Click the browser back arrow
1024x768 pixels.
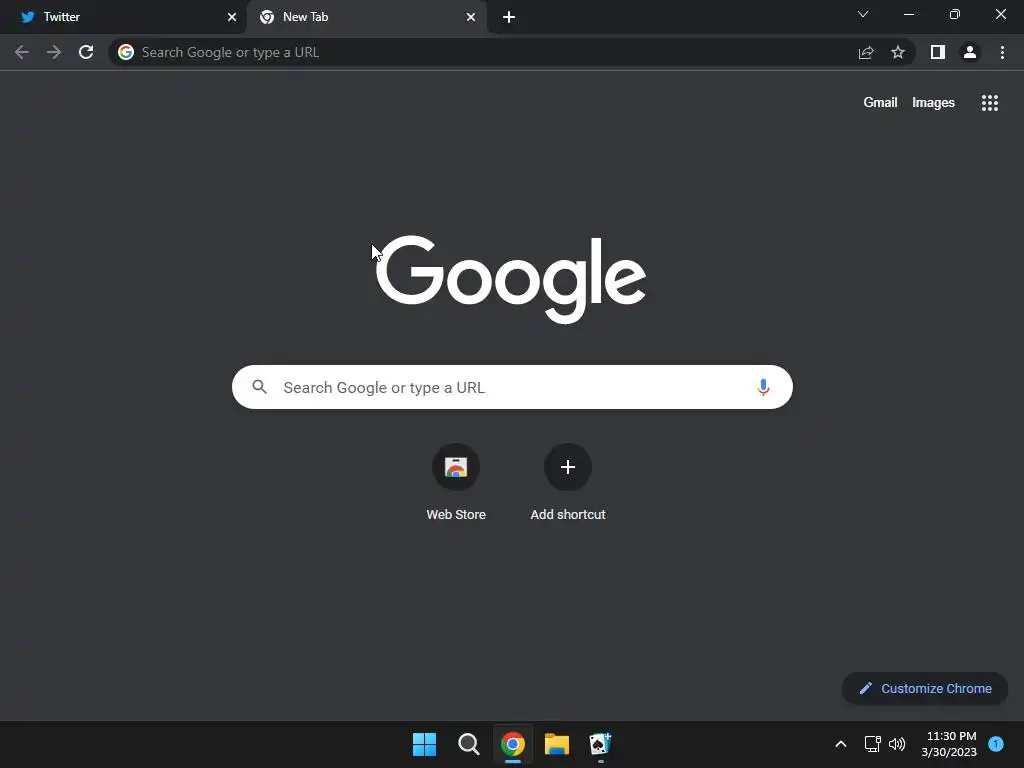click(22, 52)
